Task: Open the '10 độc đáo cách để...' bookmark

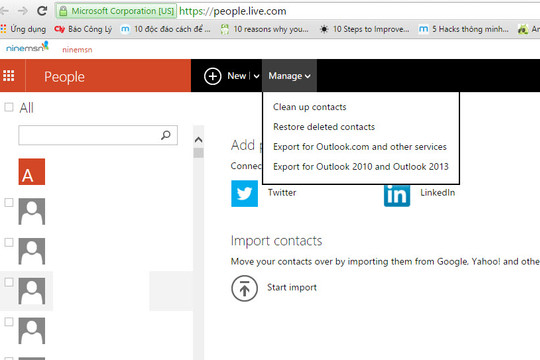Action: pos(165,29)
